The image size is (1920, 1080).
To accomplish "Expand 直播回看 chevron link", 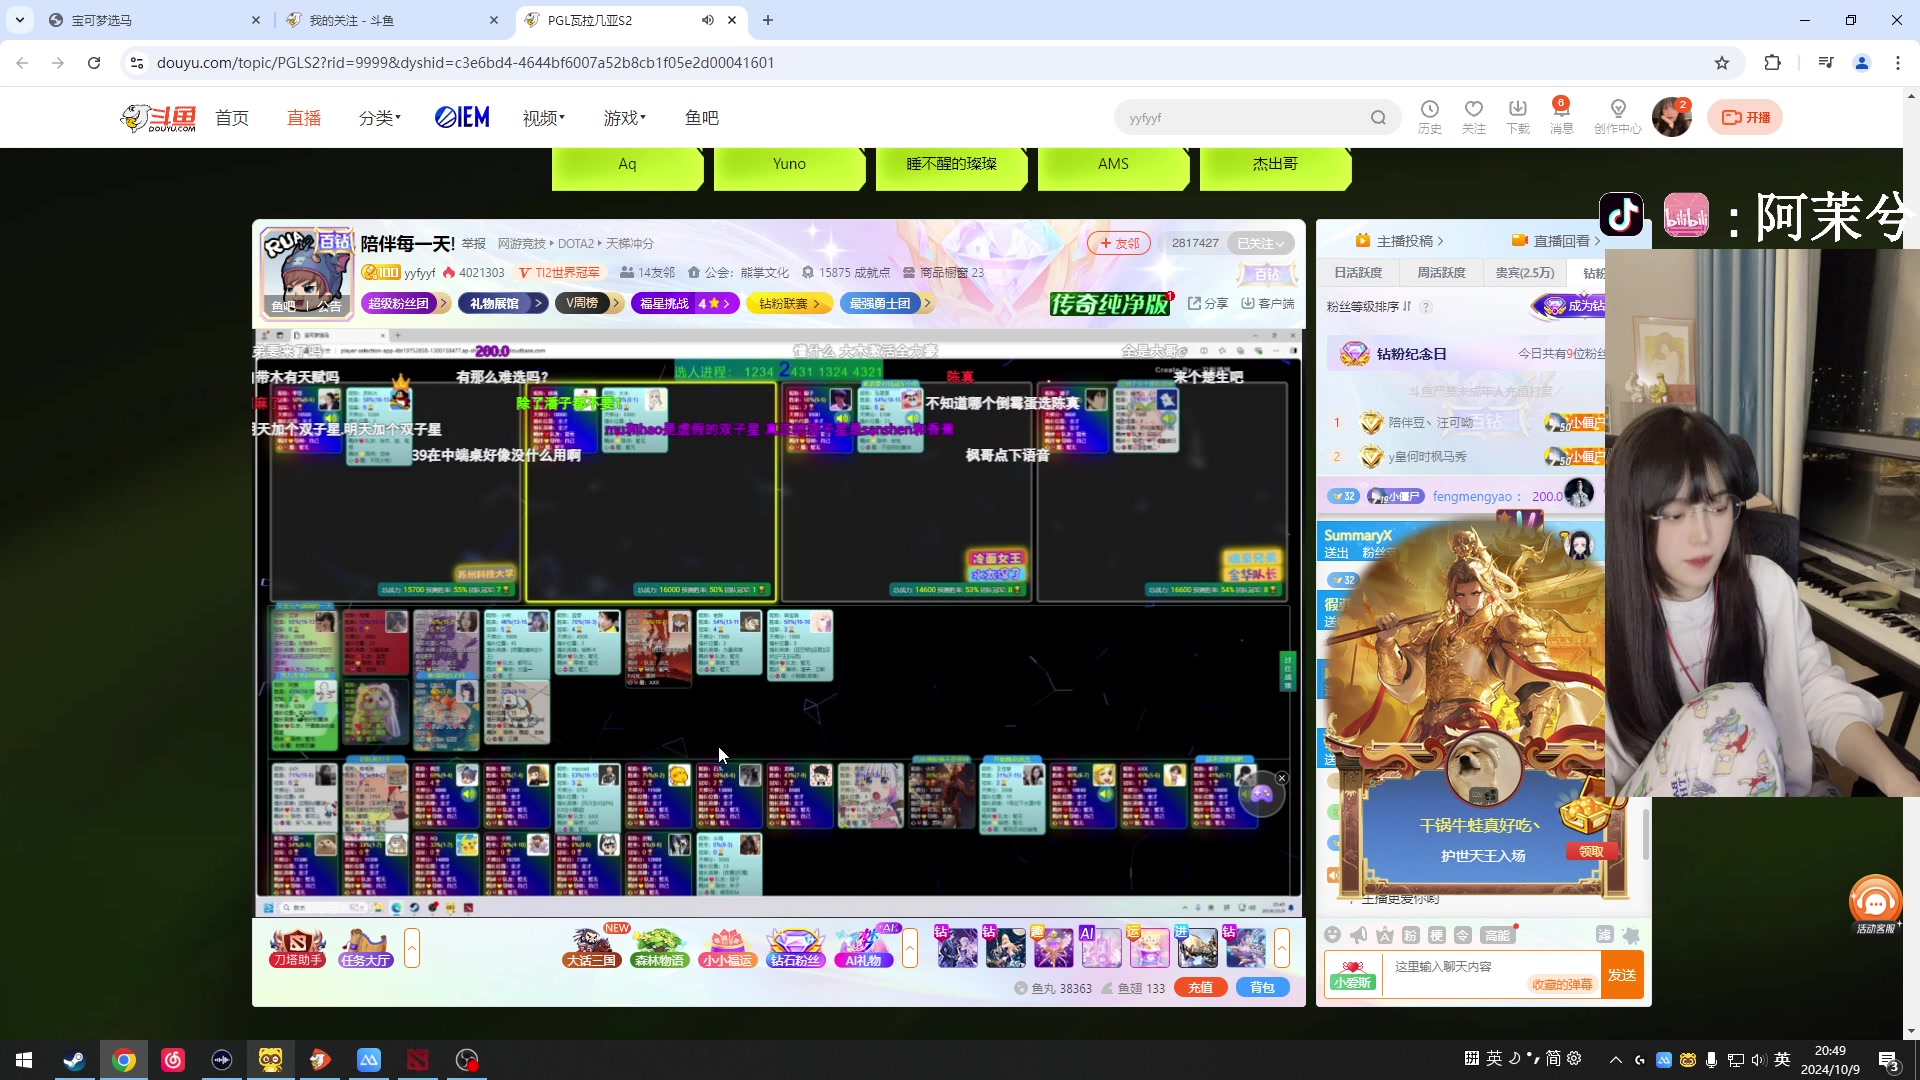I will [x=1556, y=241].
